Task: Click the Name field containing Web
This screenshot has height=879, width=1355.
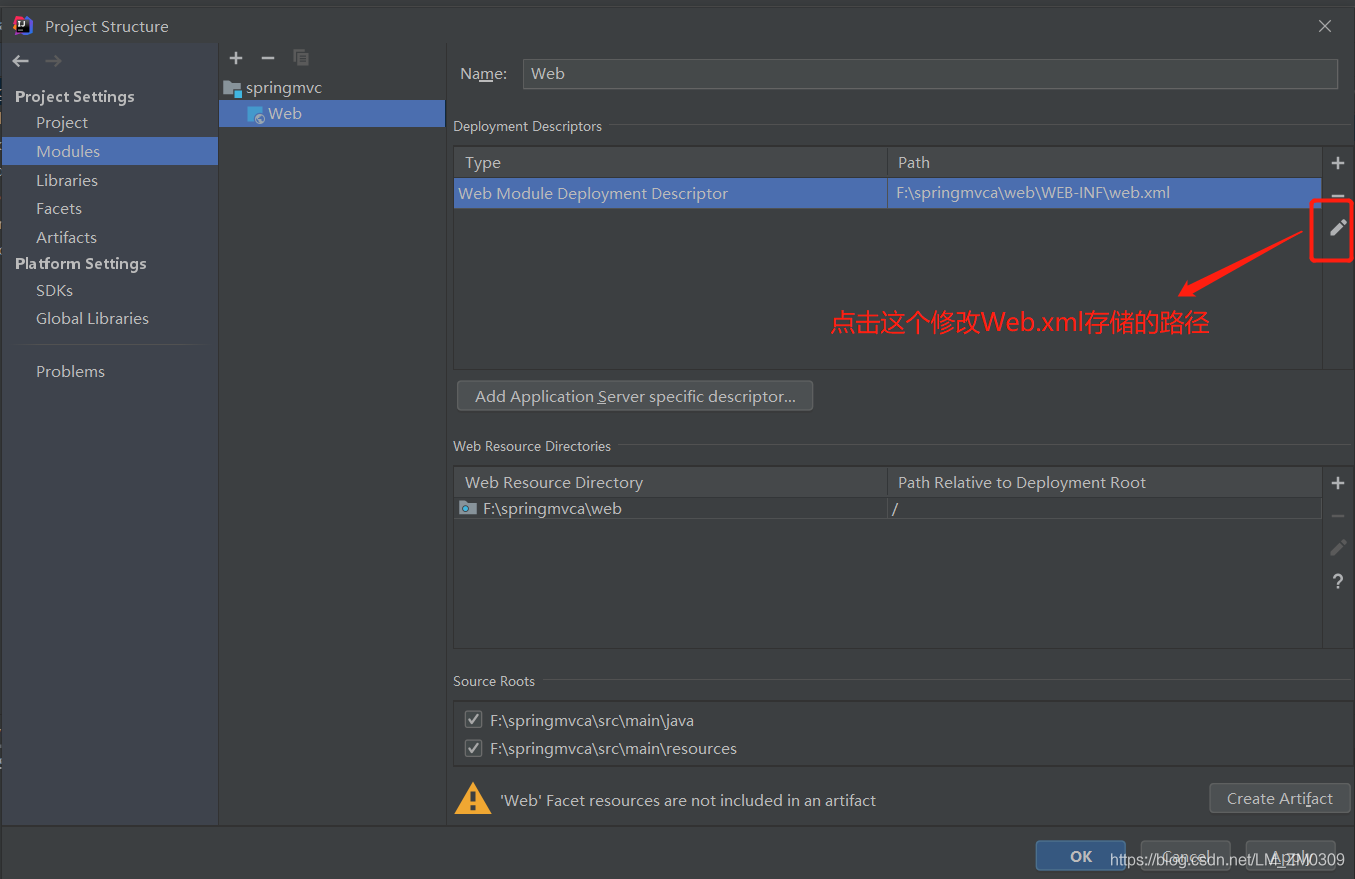Action: pyautogui.click(x=930, y=74)
